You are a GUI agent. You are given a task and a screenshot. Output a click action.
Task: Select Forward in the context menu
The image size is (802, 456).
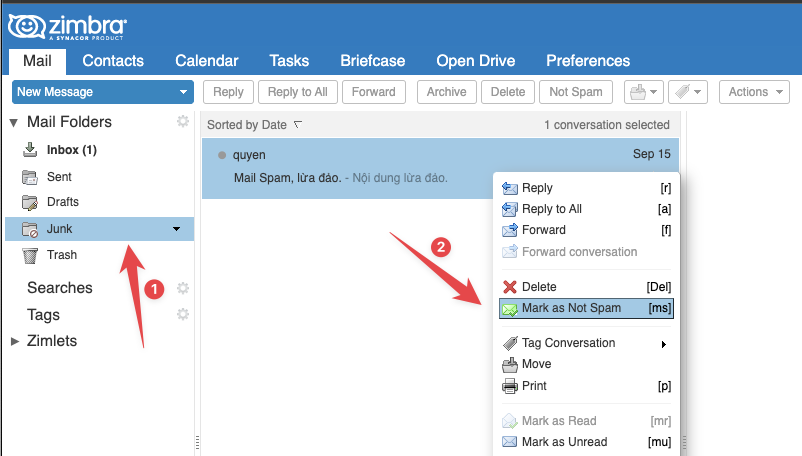pyautogui.click(x=586, y=230)
